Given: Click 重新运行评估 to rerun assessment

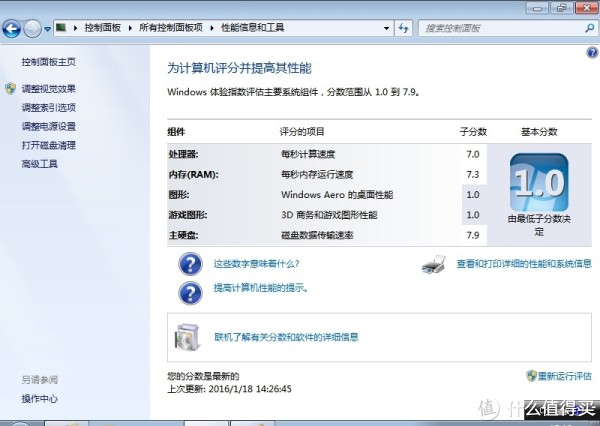Looking at the screenshot, I should [x=564, y=376].
